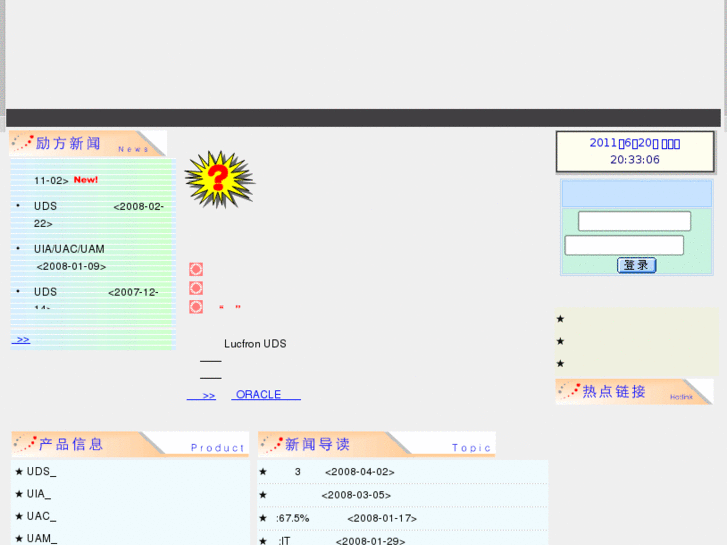
Task: Click the yellow starburst question mark icon
Action: coord(219,179)
